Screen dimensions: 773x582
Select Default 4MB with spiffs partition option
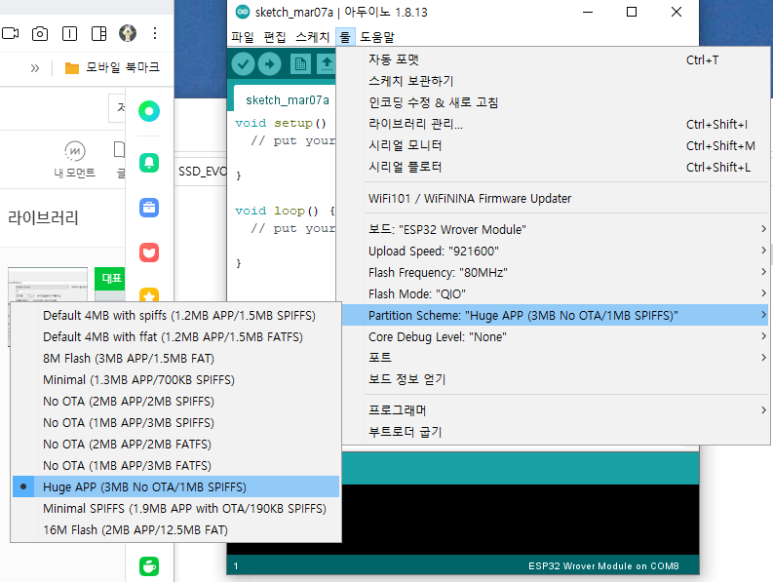pyautogui.click(x=176, y=315)
